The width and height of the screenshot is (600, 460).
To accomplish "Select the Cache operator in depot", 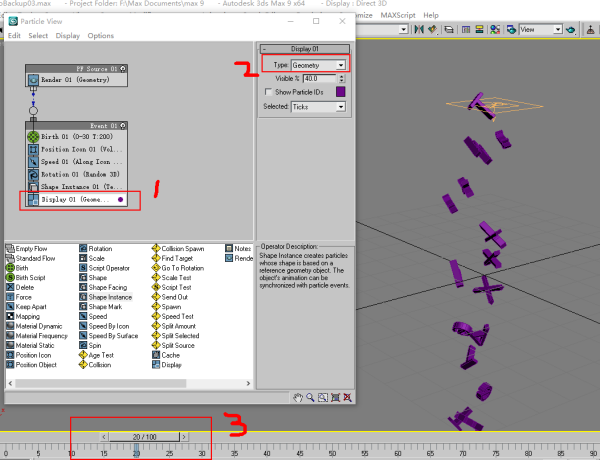I will tap(166, 355).
